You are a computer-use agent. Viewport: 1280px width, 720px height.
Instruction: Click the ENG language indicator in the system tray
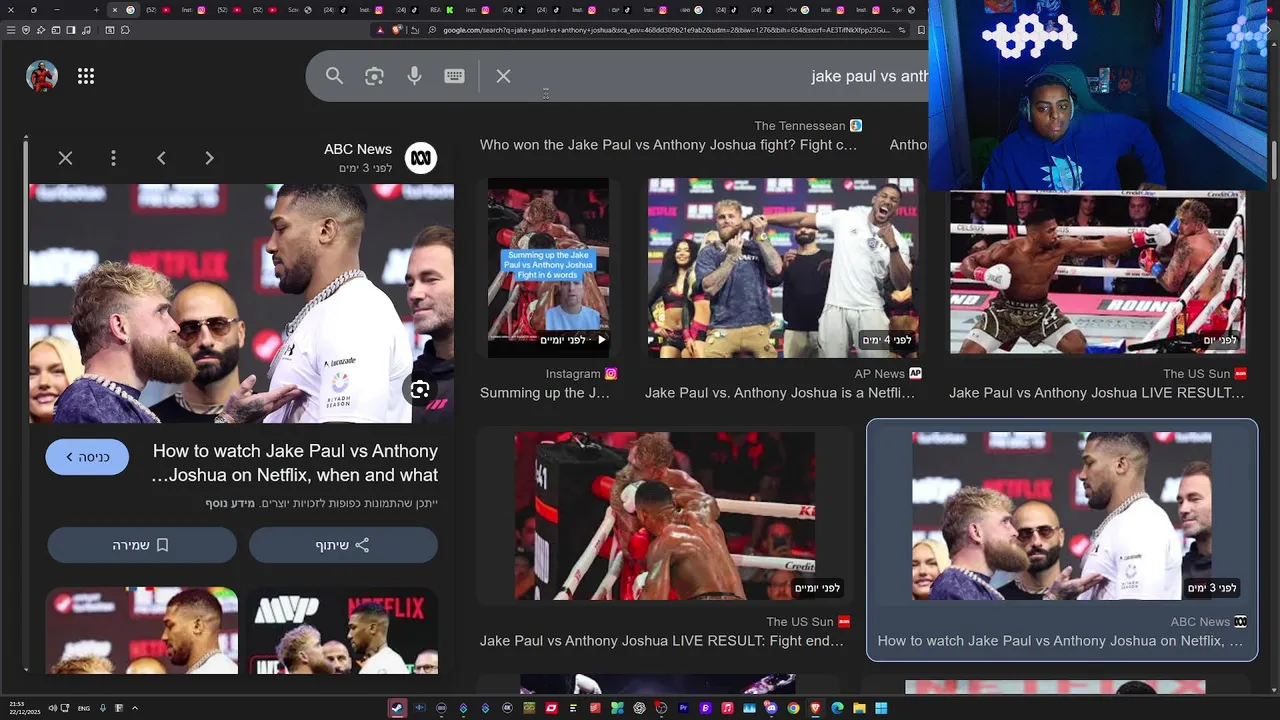(x=84, y=708)
